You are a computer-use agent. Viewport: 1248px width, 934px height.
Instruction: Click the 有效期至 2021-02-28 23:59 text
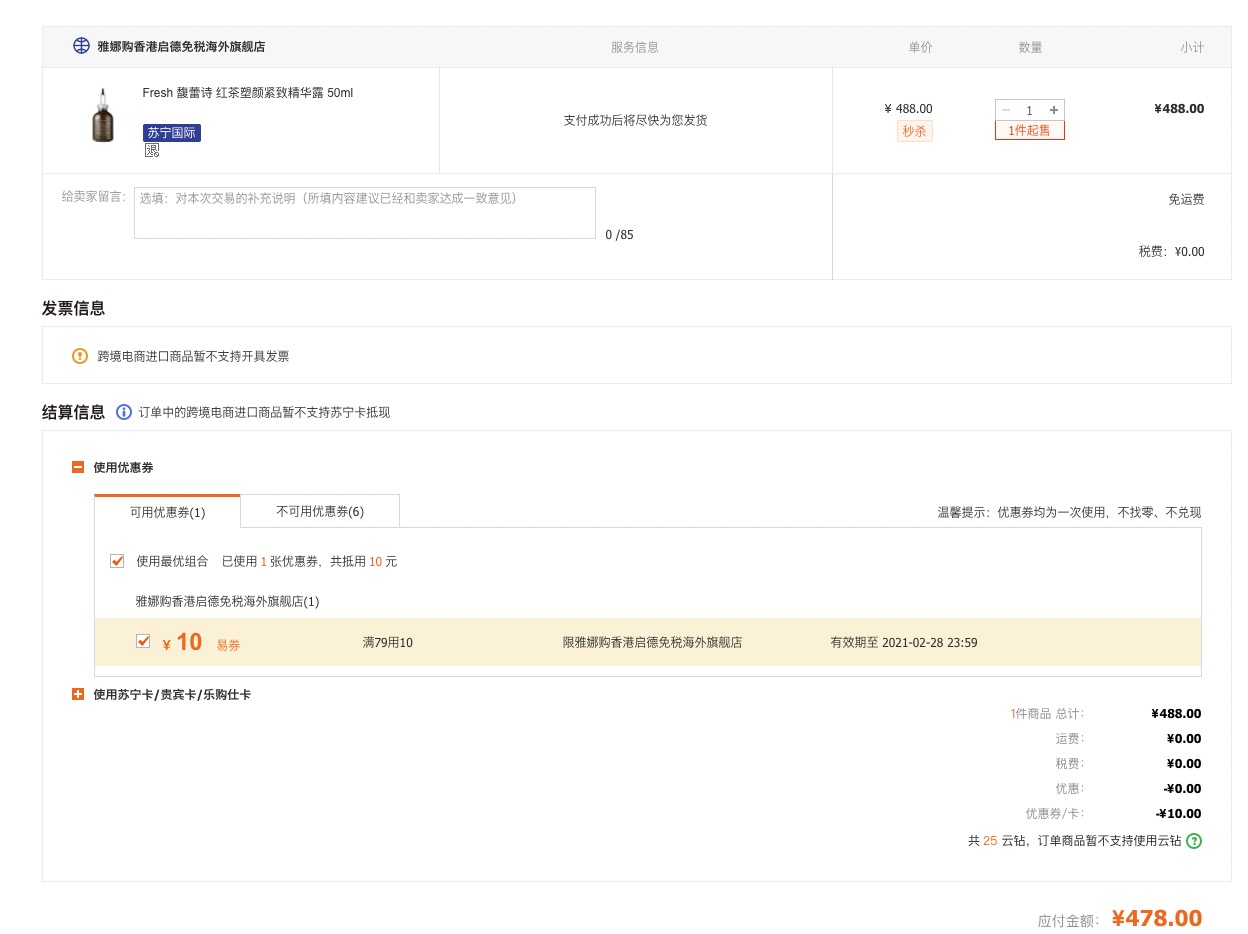[904, 643]
